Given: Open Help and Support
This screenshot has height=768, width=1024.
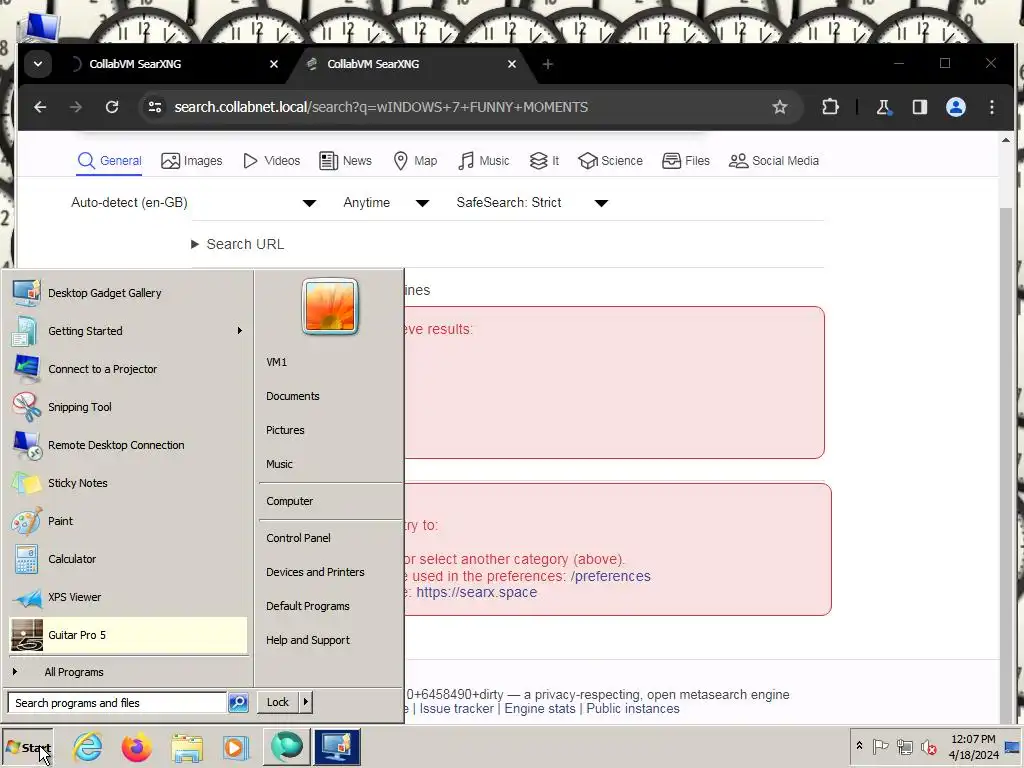Looking at the screenshot, I should pyautogui.click(x=308, y=640).
